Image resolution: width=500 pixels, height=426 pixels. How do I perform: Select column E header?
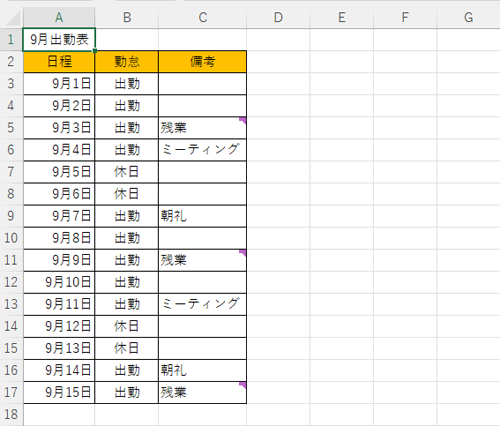[x=342, y=17]
